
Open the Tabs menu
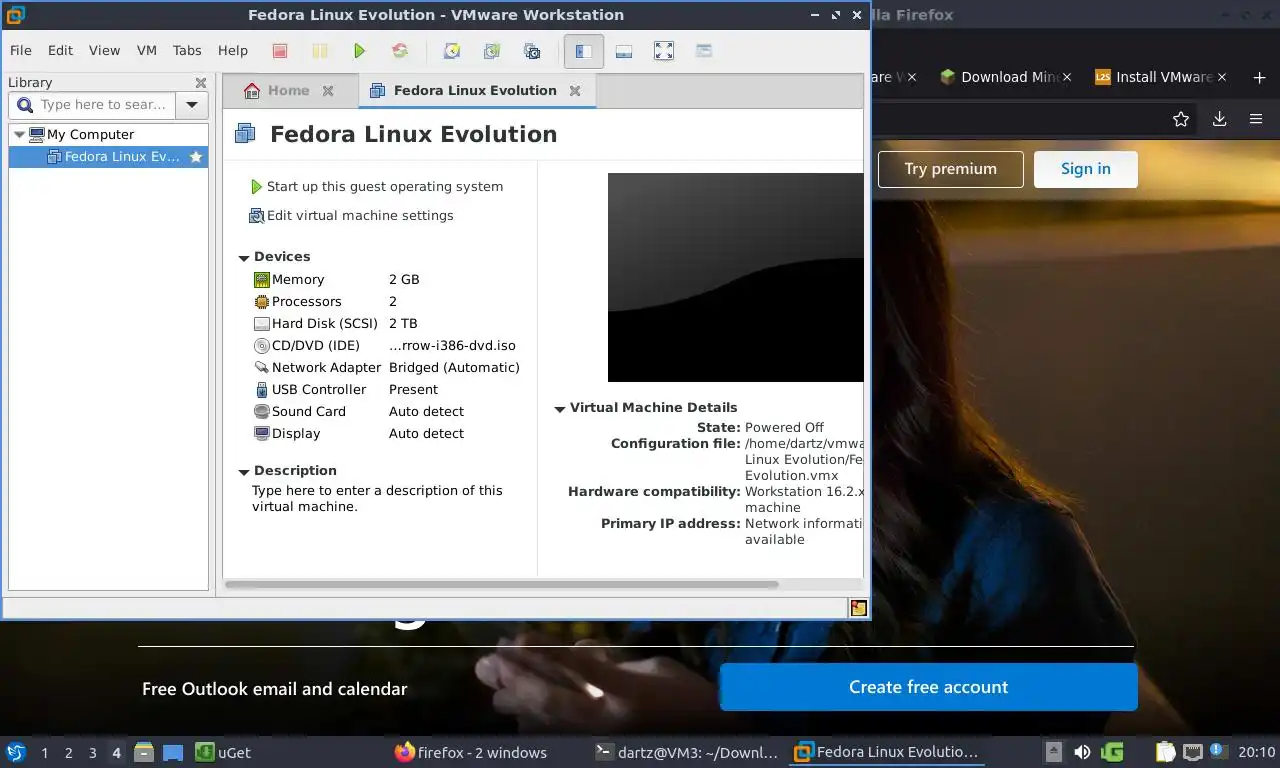[x=187, y=50]
